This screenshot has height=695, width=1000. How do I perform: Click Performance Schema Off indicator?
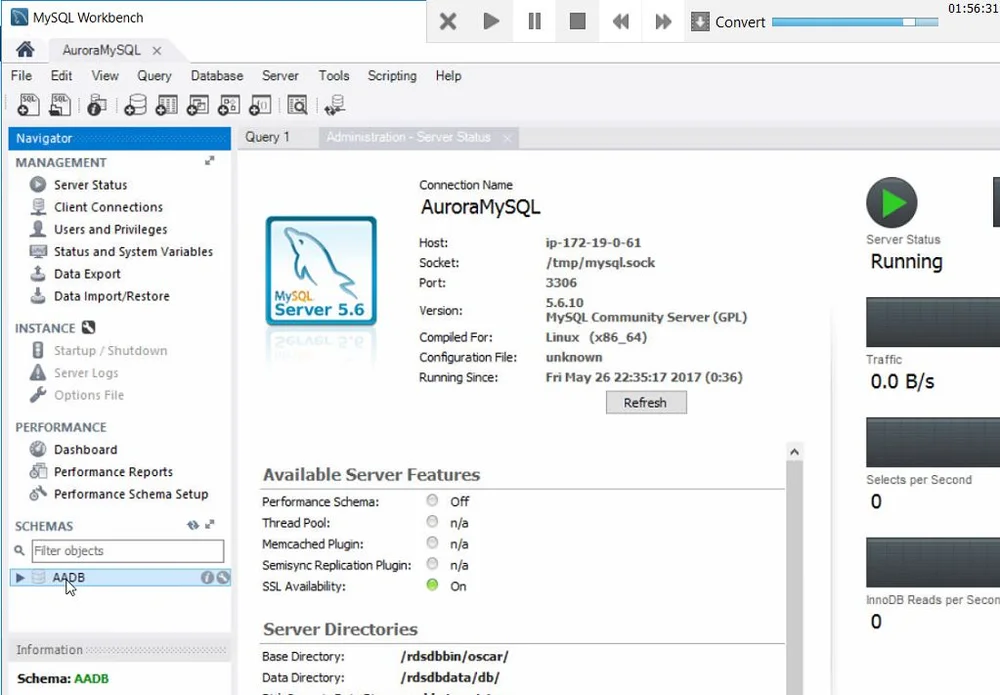432,500
